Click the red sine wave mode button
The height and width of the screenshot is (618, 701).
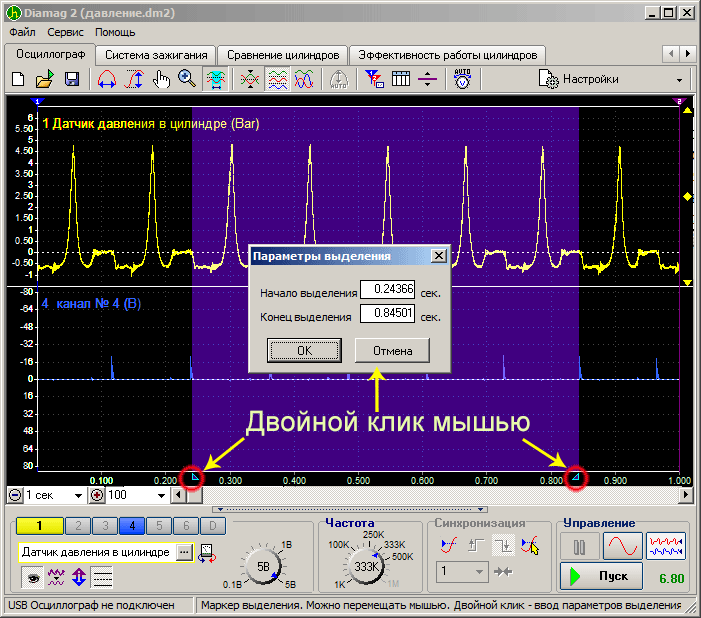pos(622,546)
